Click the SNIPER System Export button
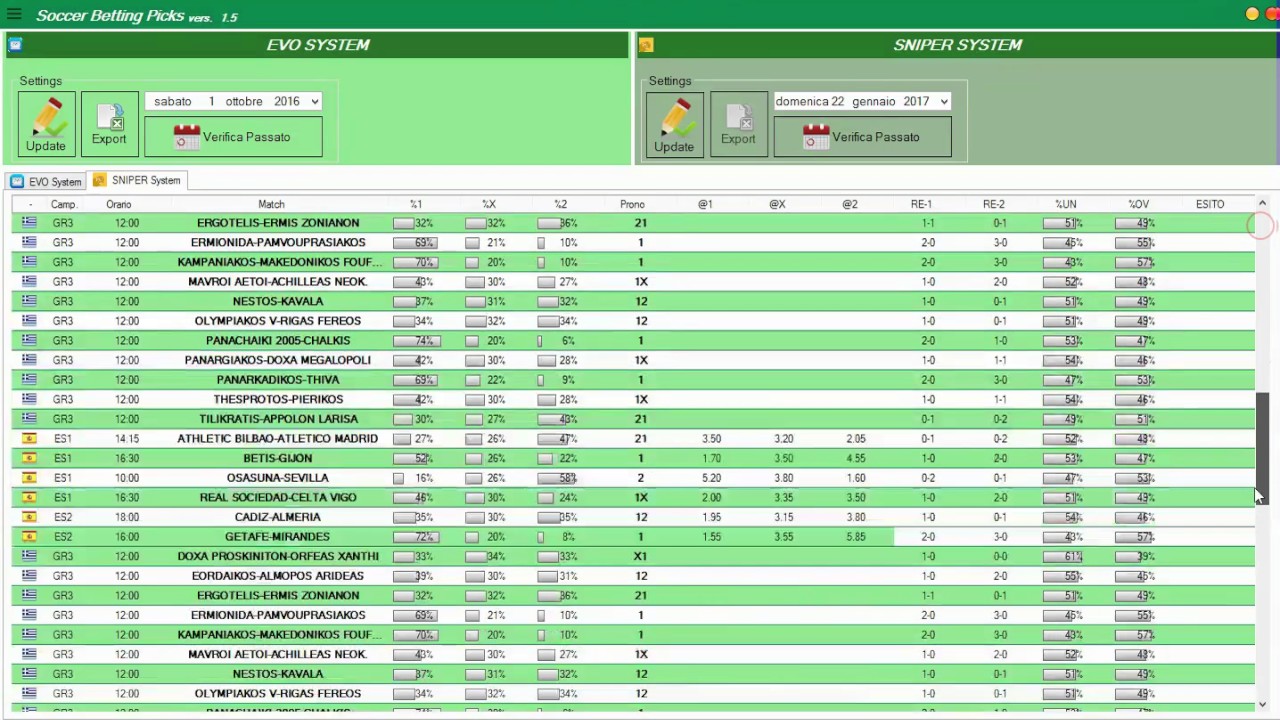This screenshot has height=720, width=1280. point(738,124)
